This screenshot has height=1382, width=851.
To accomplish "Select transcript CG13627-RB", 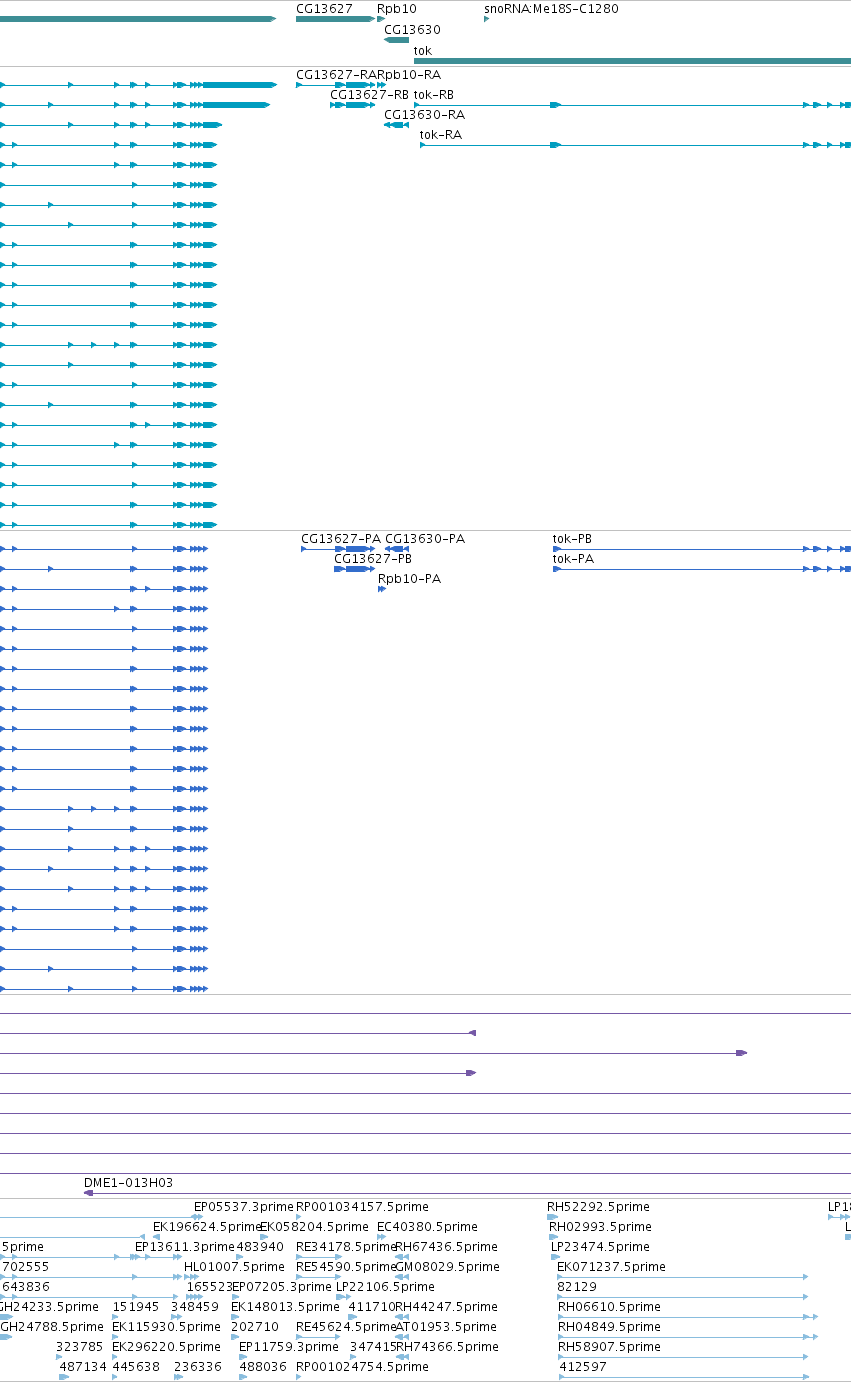I will tap(369, 94).
